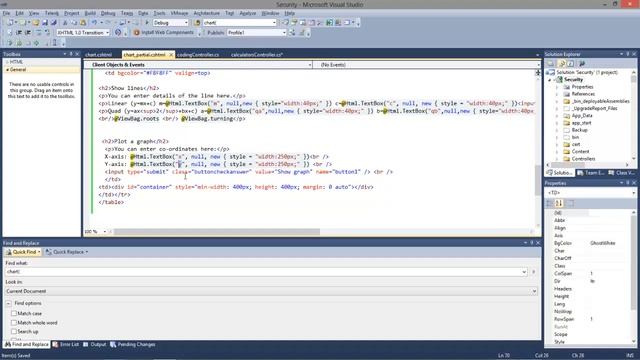Switch to the chart.cshtml tab

98,55
